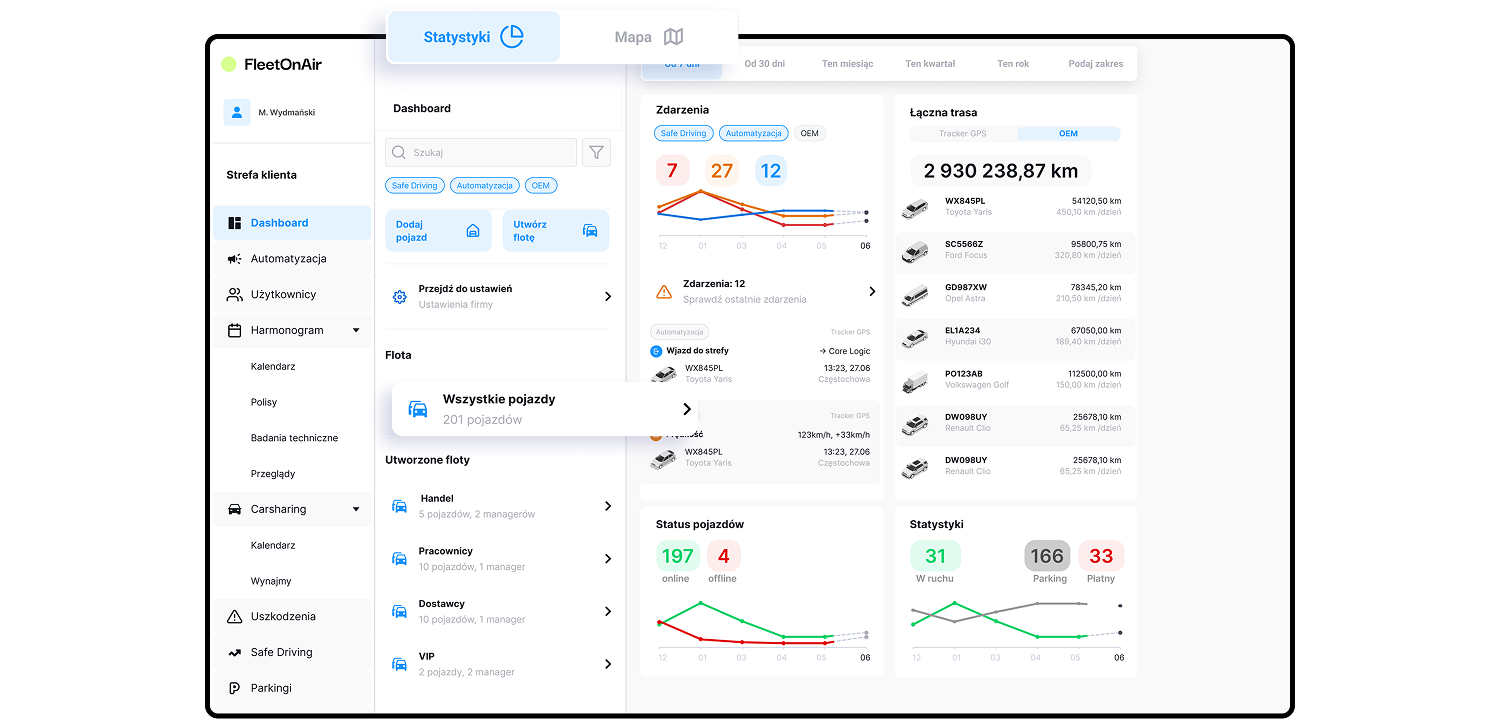
Task: Click the Dostawcy fleet car icon
Action: (x=399, y=611)
